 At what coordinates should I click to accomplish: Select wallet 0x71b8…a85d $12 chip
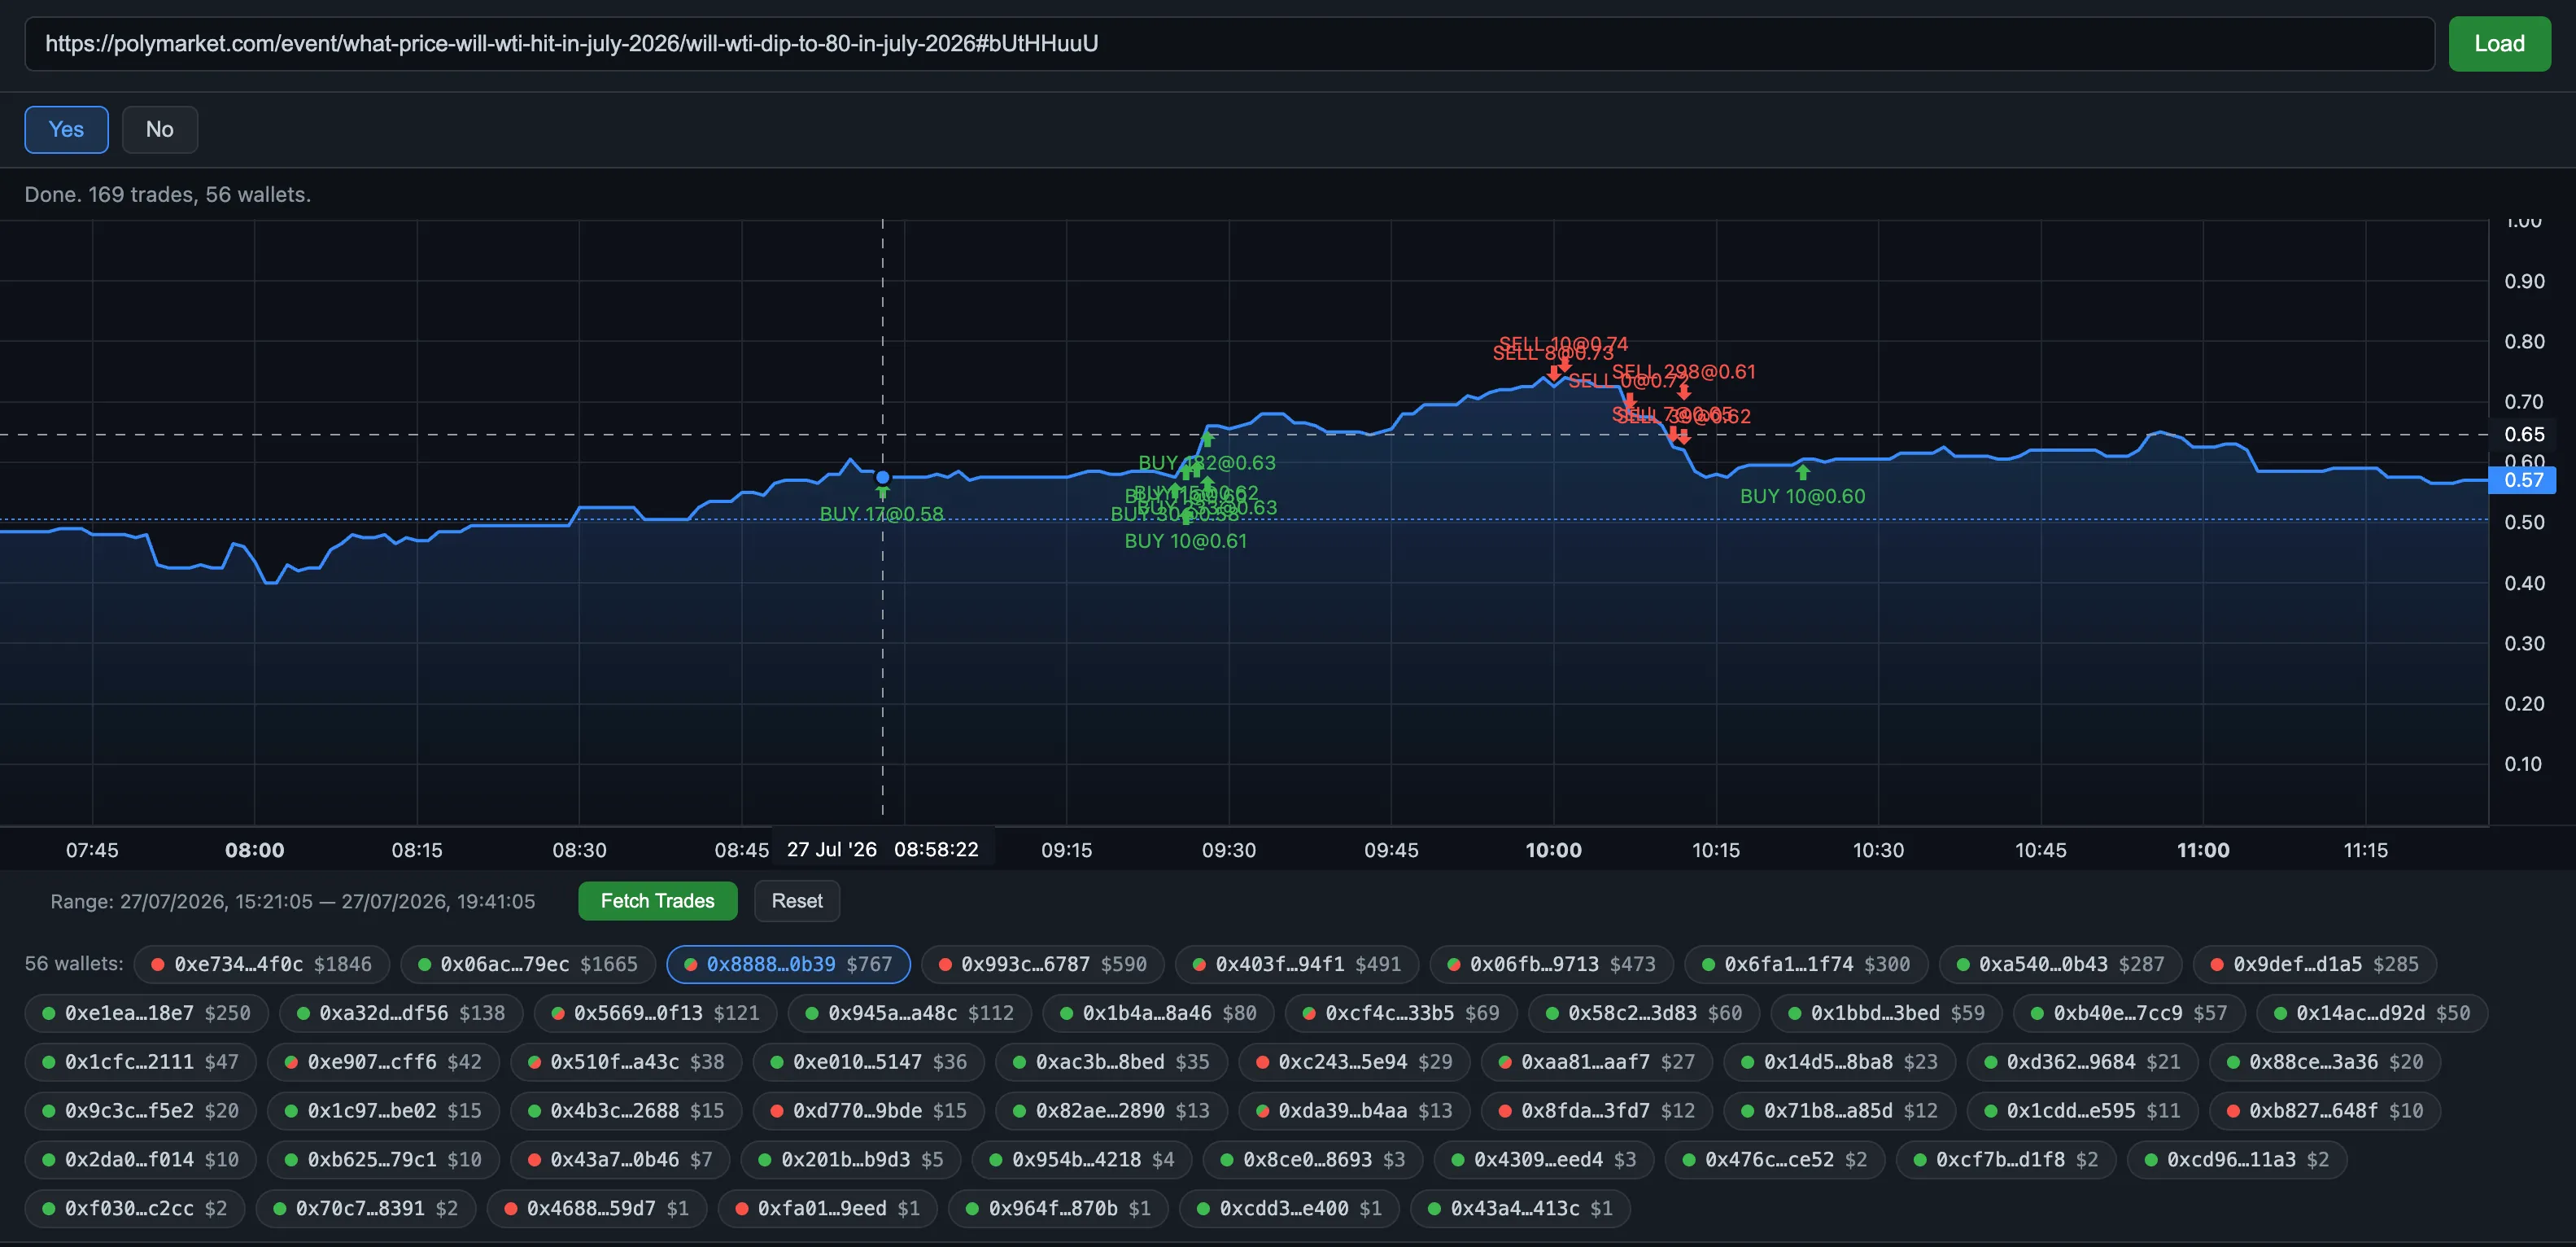(x=1839, y=1111)
